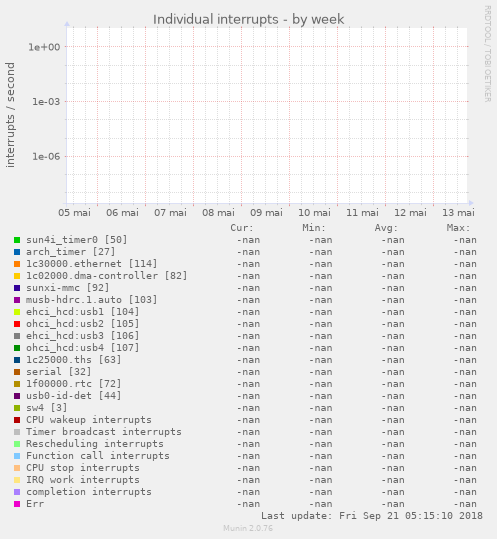Click the RRDTOOL / TOBI OETIKER watermark
Image resolution: width=497 pixels, height=539 pixels.
(x=488, y=54)
